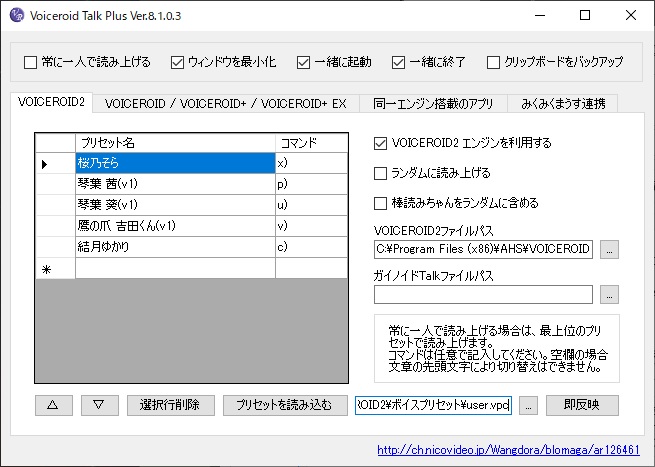The image size is (655, 467).
Task: Open 同一エンジン搭載のアプリ tab
Action: point(433,104)
